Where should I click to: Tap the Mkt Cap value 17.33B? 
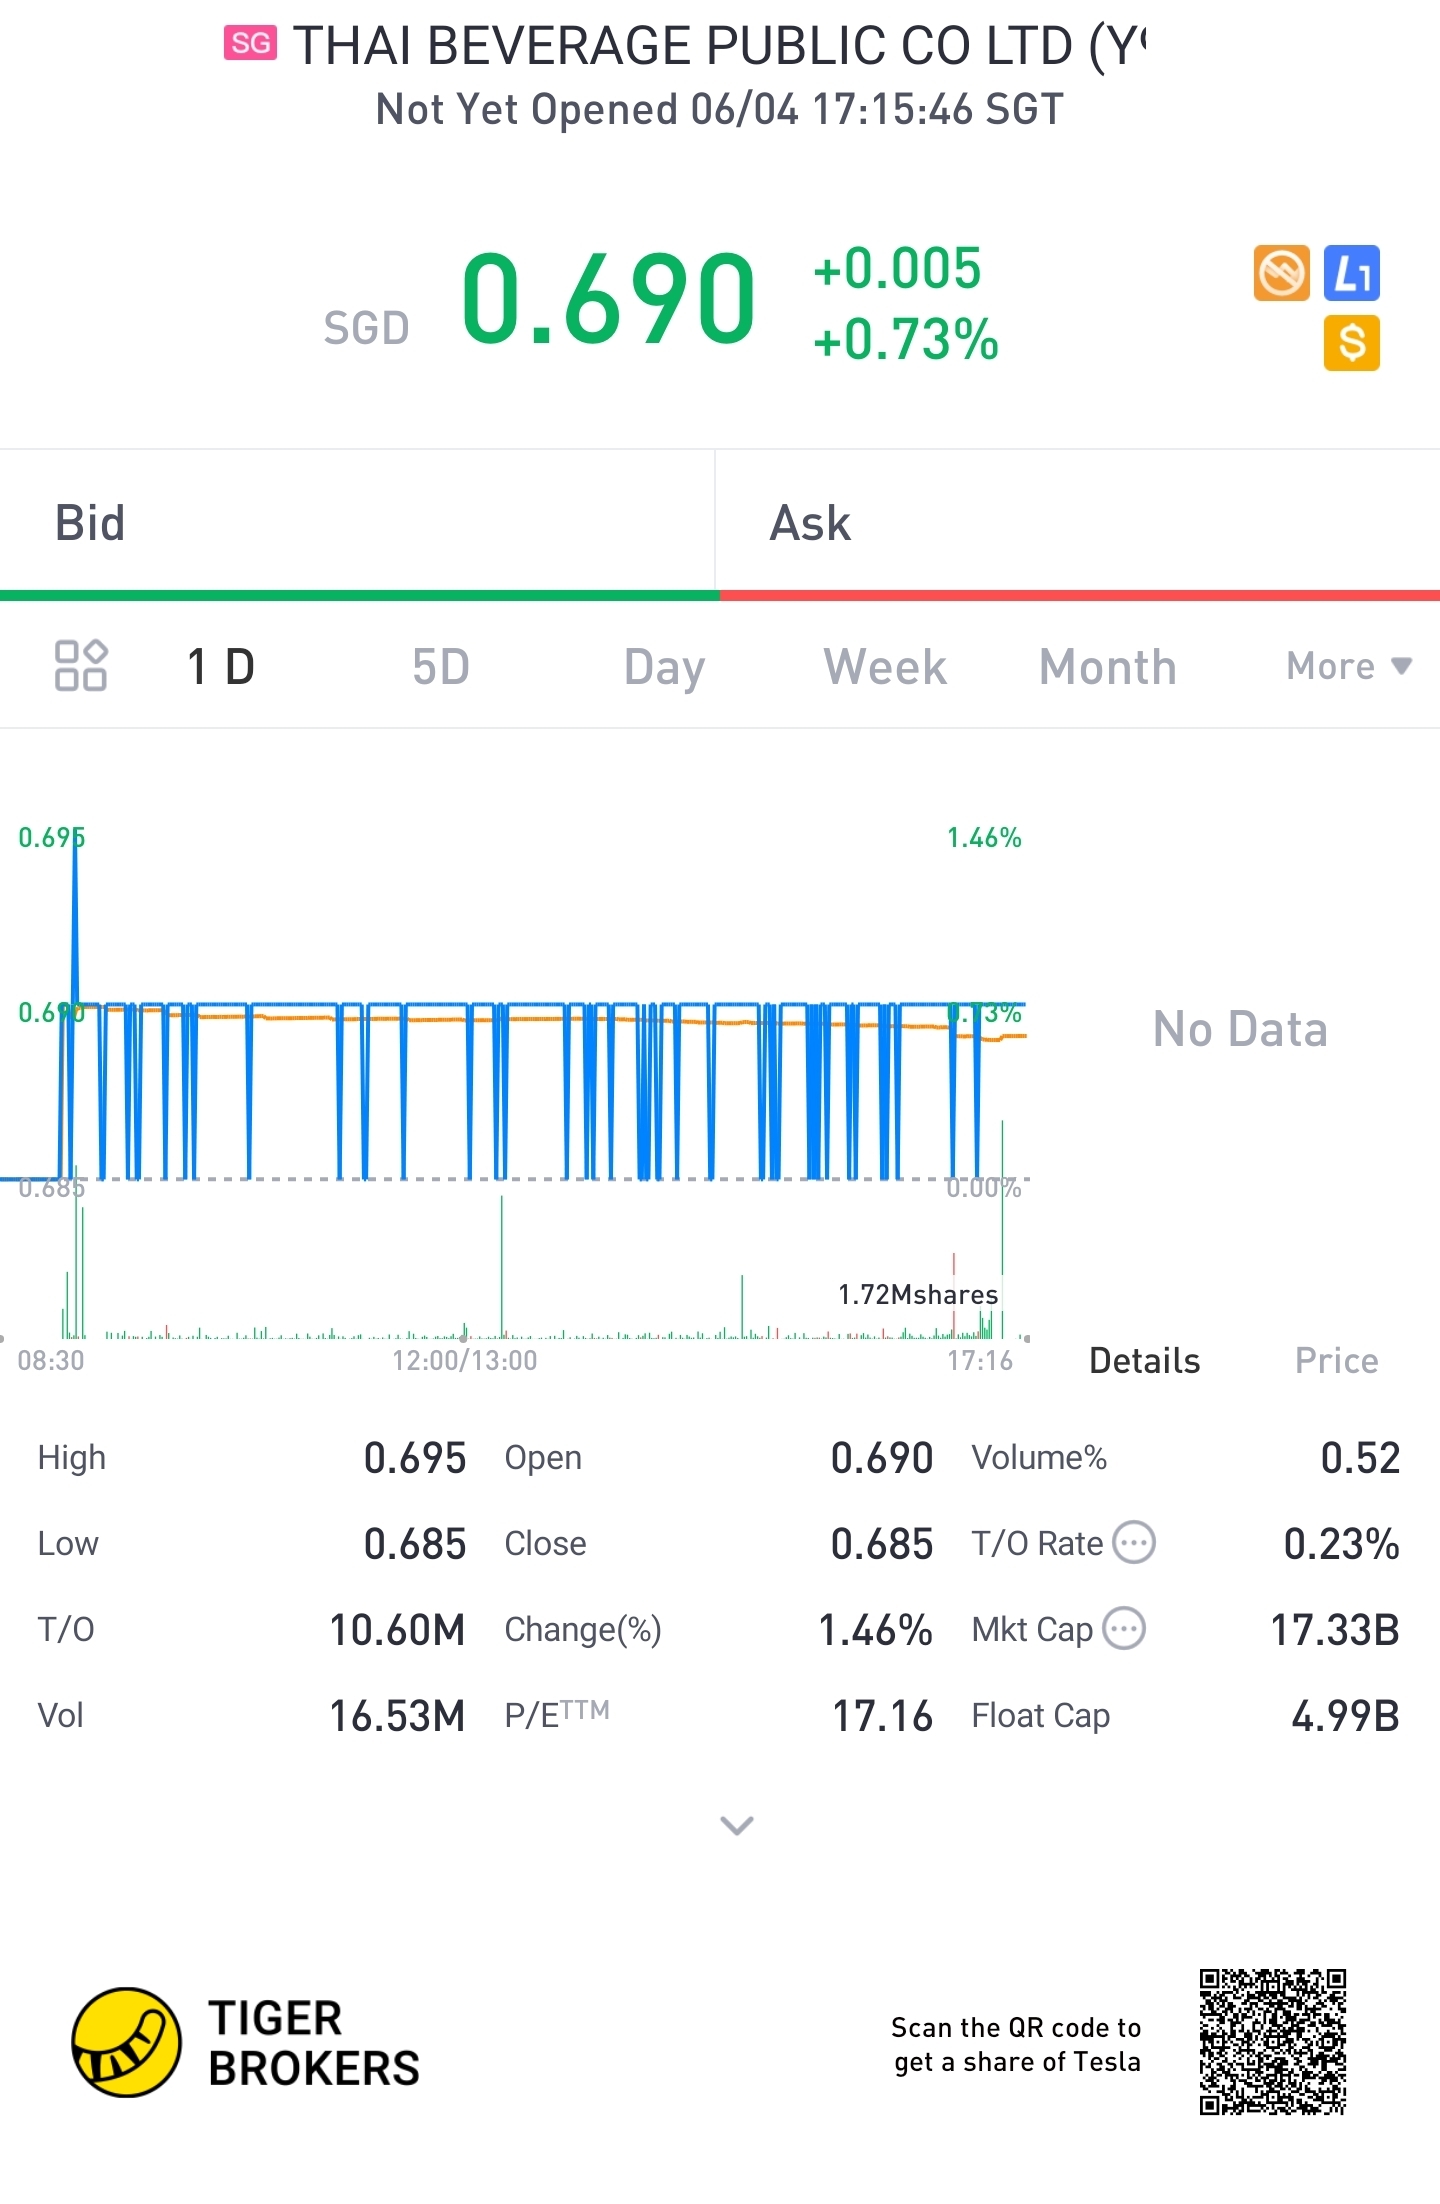pyautogui.click(x=1335, y=1630)
